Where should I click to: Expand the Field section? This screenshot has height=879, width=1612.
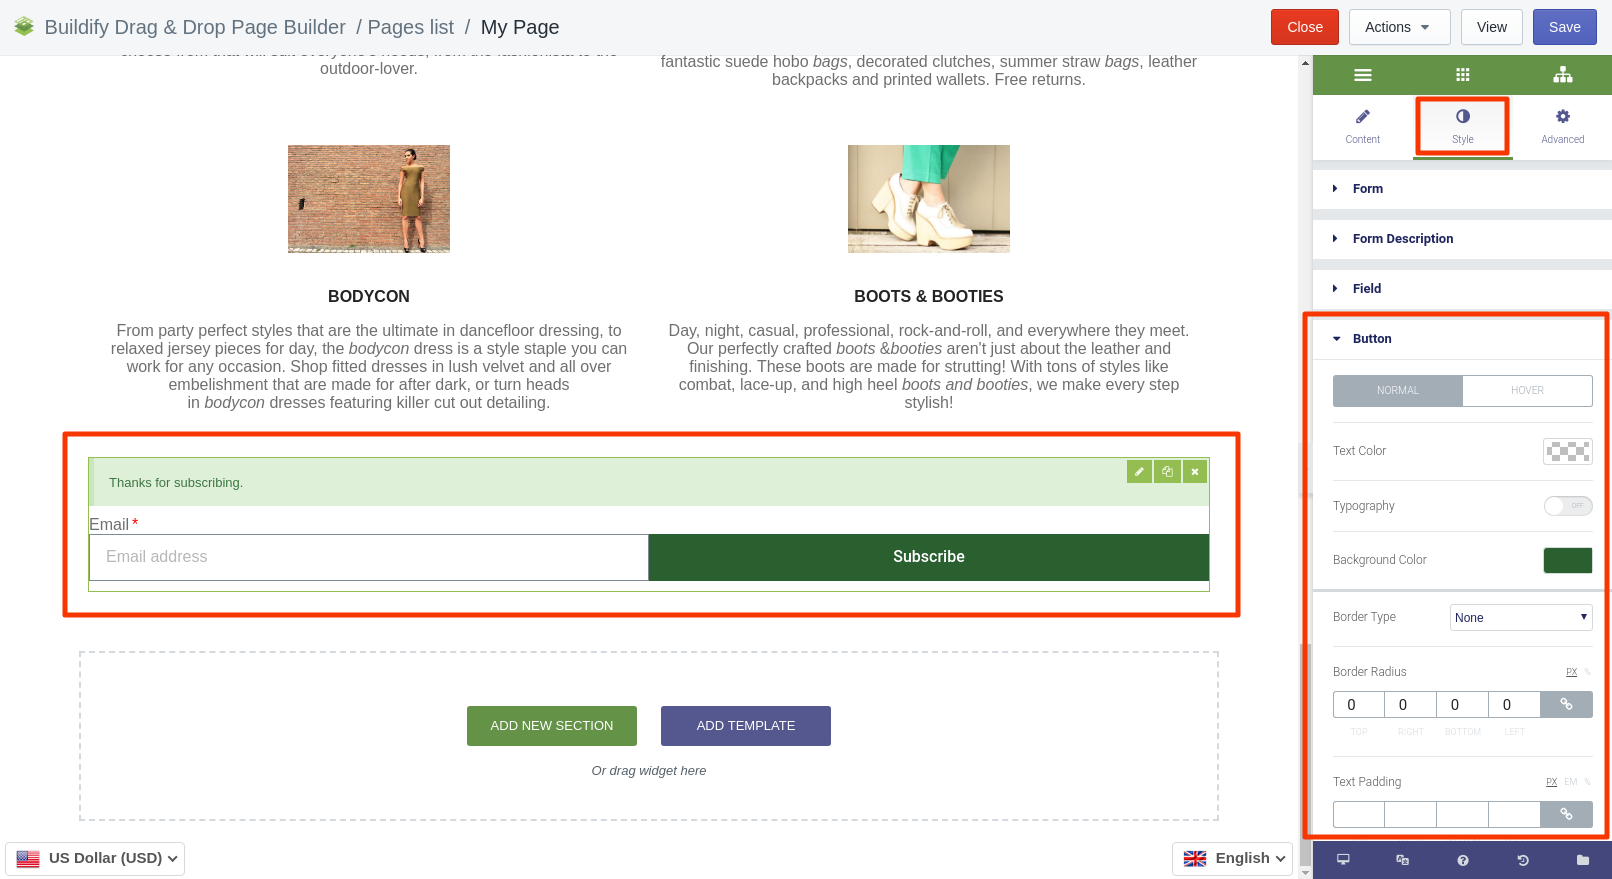[x=1462, y=289]
